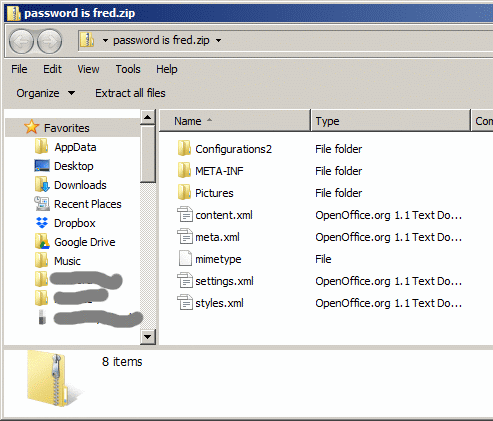
Task: Select the content.xml file icon
Action: tap(185, 214)
